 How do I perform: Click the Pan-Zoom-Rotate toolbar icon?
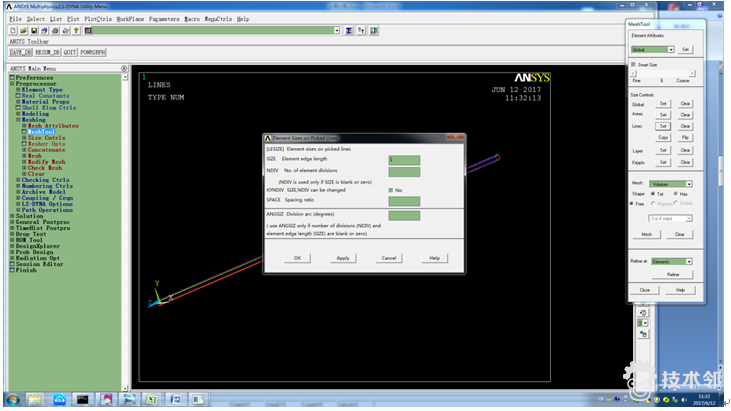(44, 31)
